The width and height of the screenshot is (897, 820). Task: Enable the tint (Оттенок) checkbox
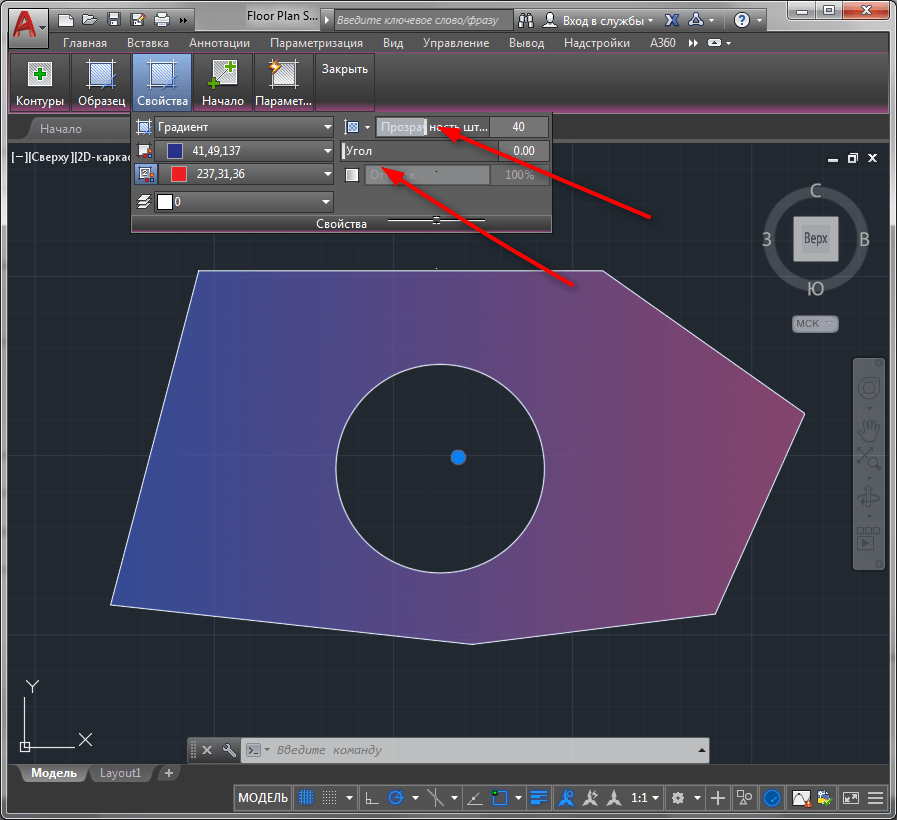(x=352, y=175)
